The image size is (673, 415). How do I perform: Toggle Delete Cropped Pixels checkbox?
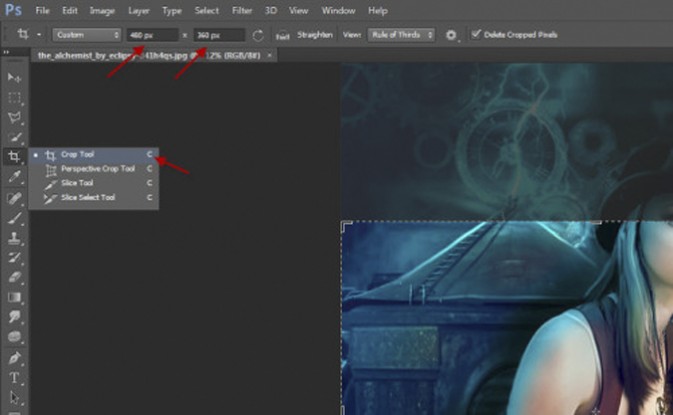476,34
